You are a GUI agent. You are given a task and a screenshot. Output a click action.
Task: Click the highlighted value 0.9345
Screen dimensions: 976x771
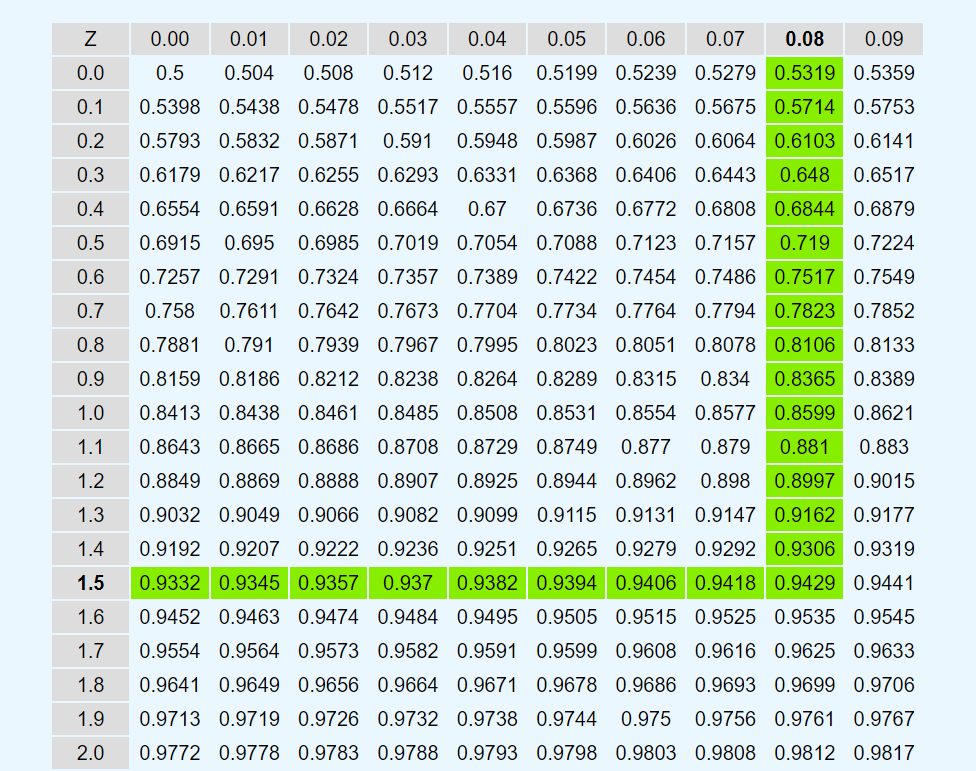point(249,583)
